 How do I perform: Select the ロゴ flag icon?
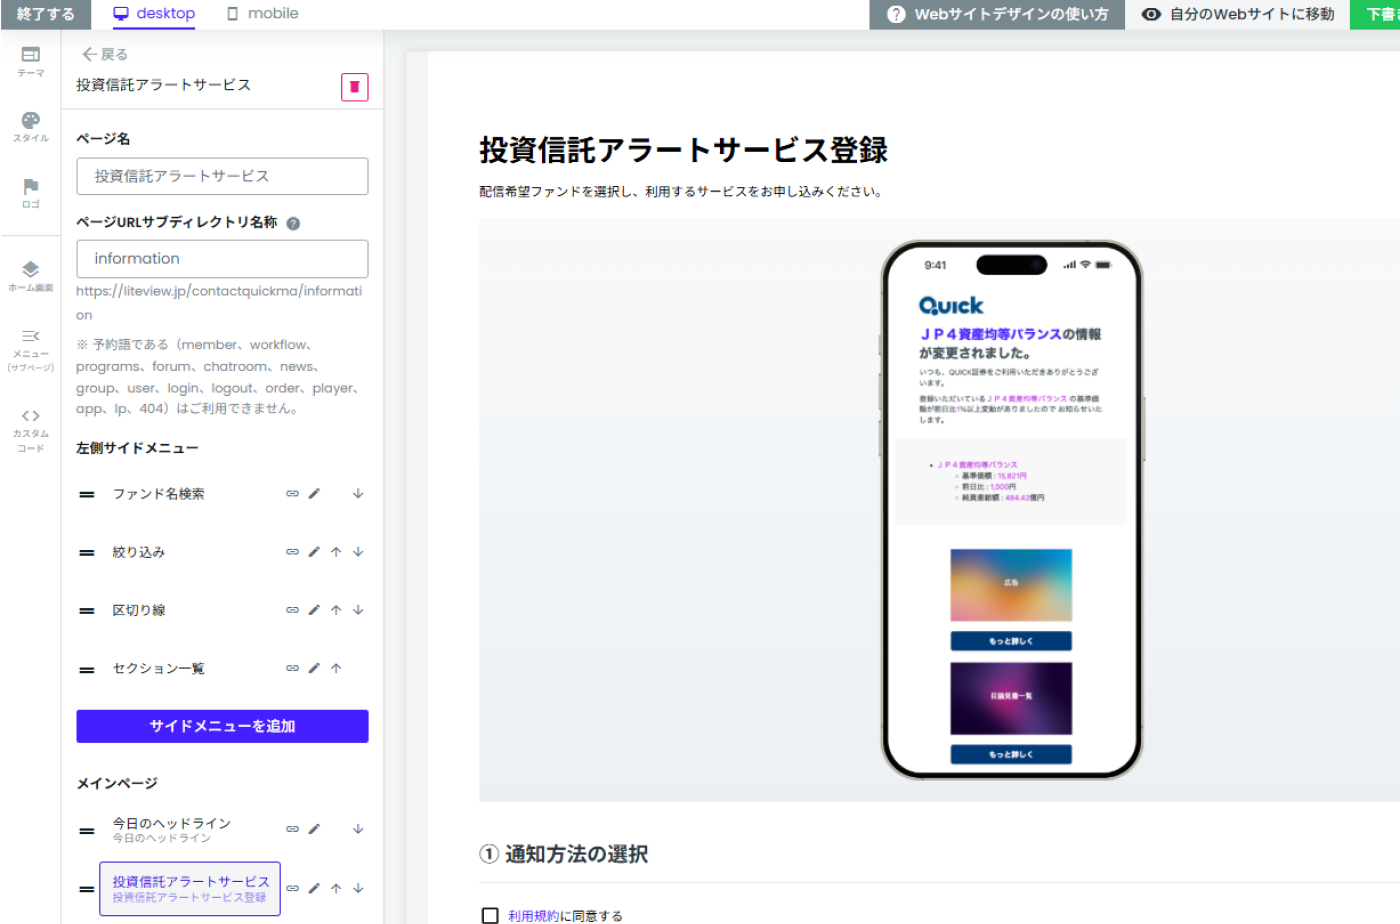(31, 192)
